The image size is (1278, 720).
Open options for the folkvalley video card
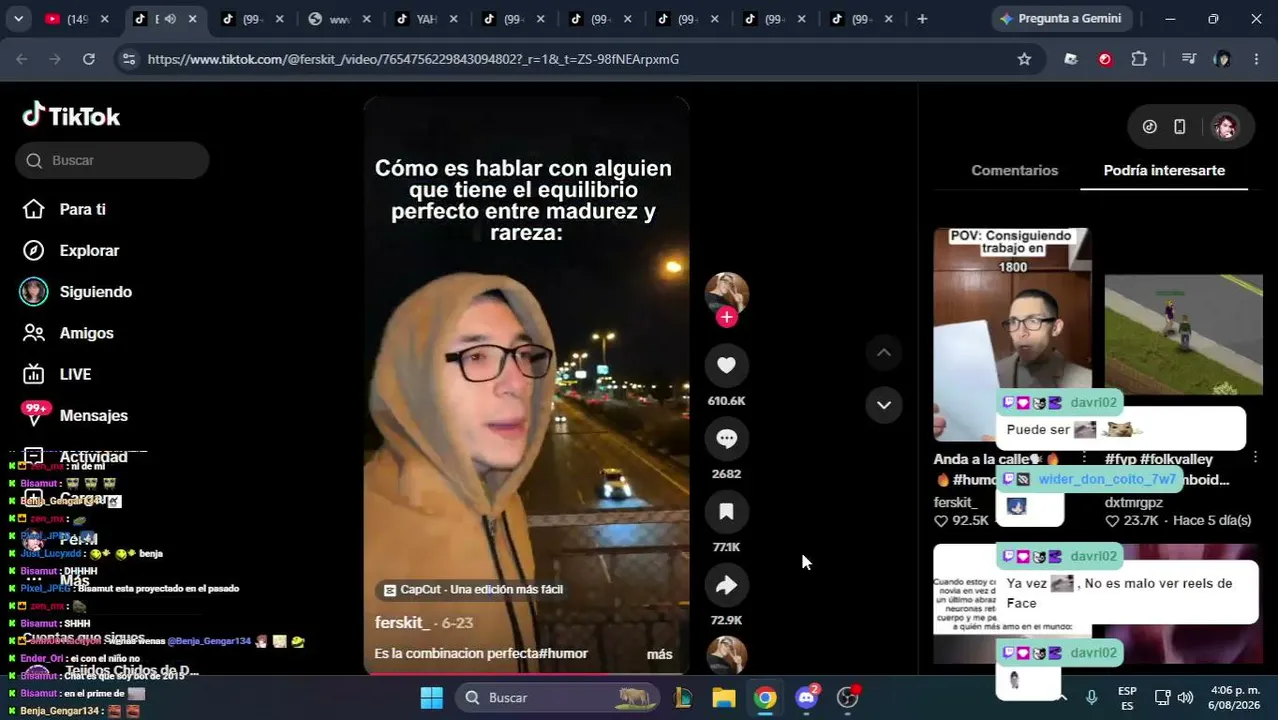tap(1255, 458)
